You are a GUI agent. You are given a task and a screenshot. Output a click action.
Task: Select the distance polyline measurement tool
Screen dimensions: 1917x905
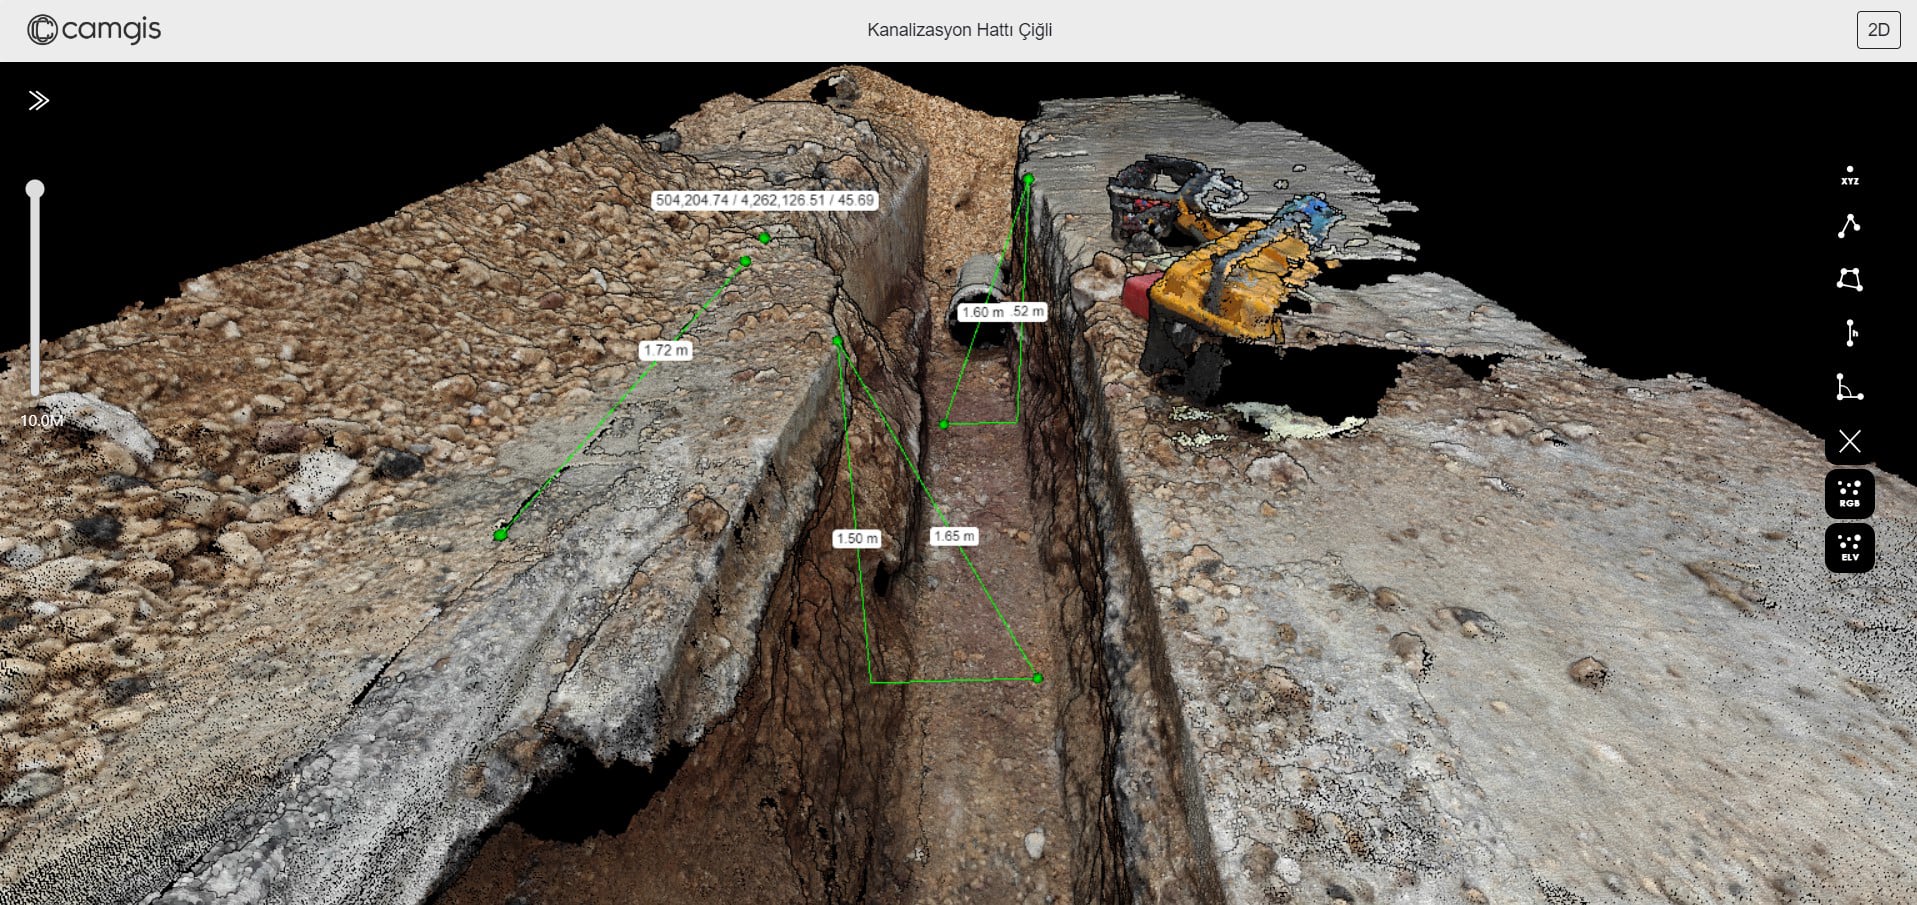pyautogui.click(x=1849, y=226)
